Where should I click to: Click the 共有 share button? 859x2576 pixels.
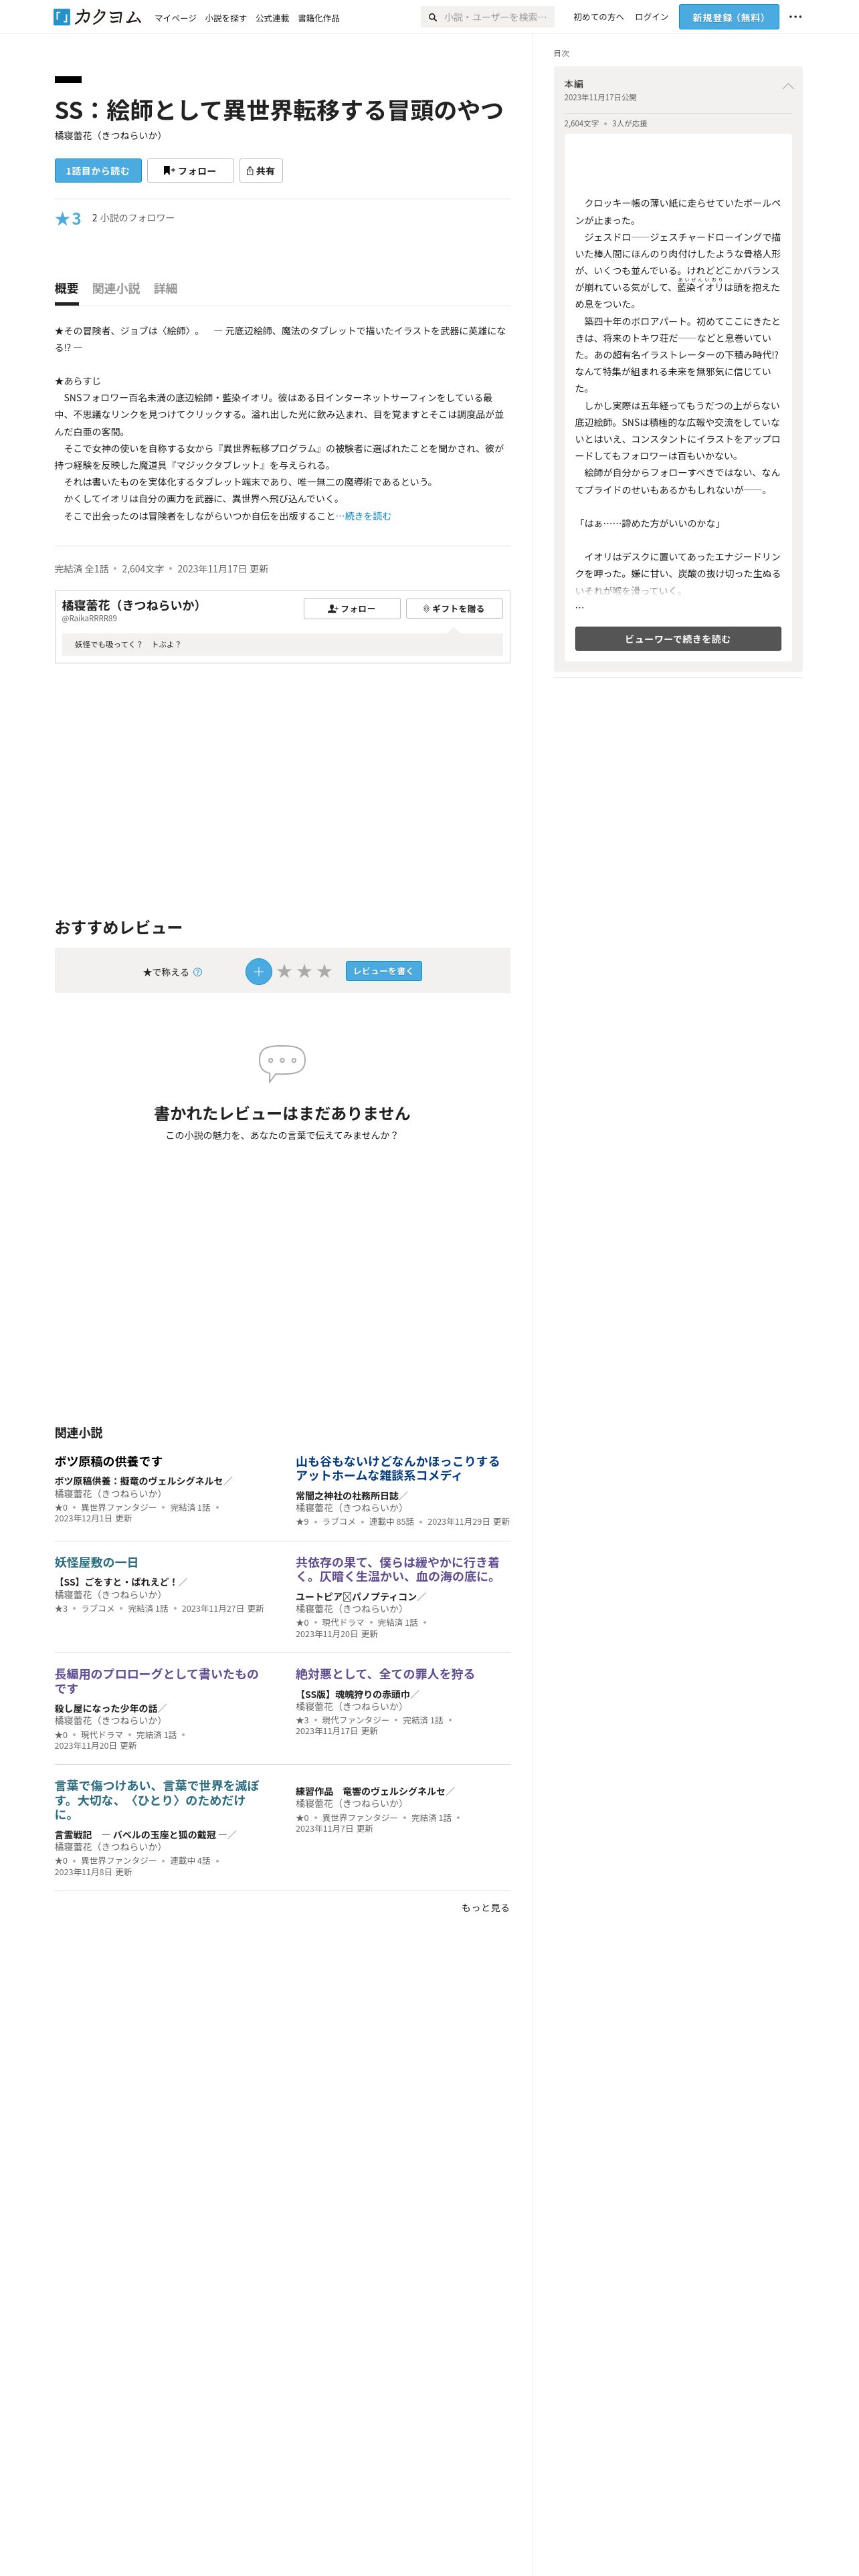260,171
